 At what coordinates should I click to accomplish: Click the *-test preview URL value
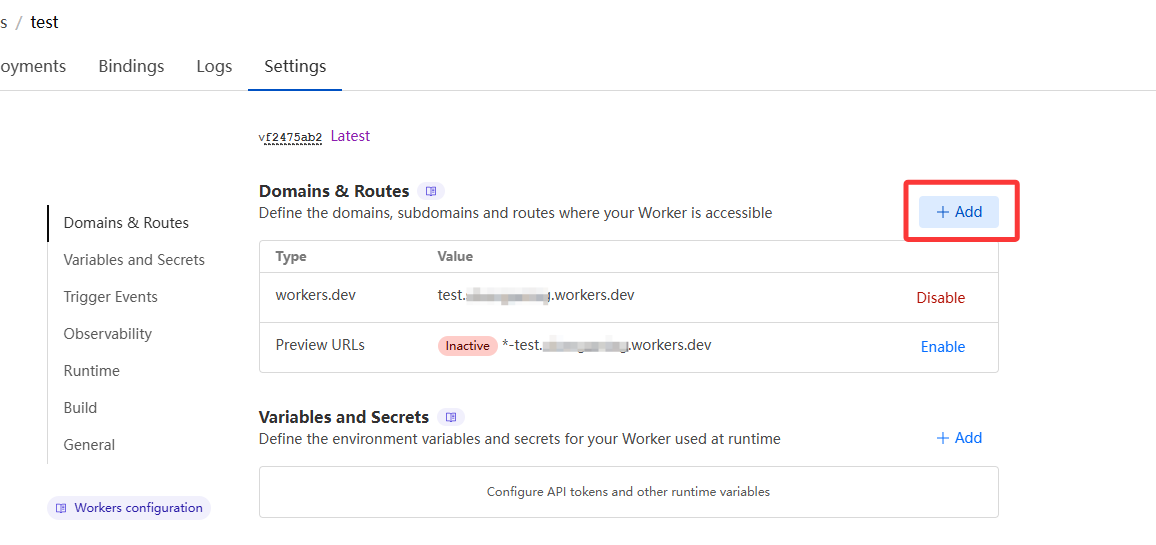[x=606, y=344]
